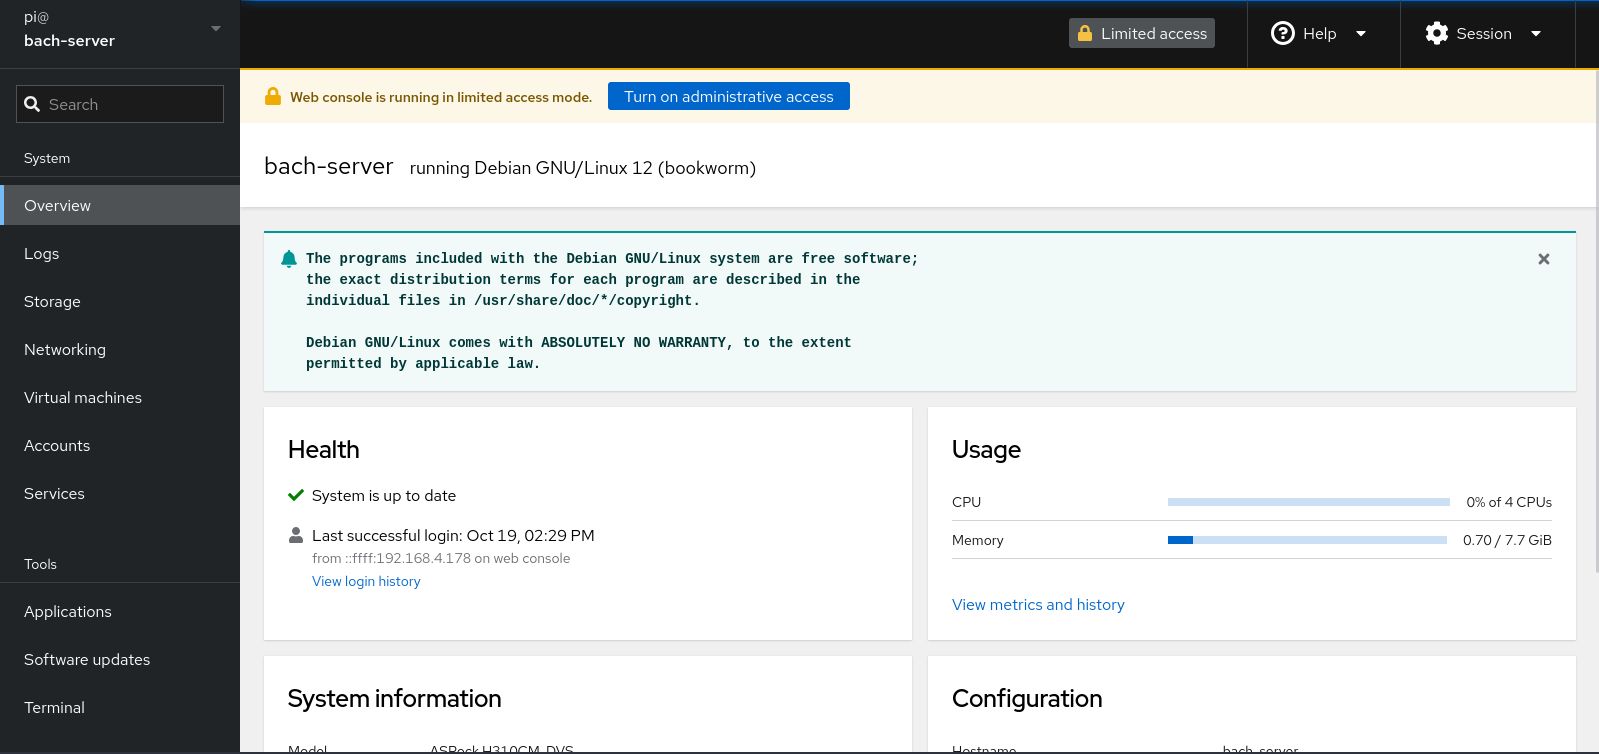Click the Help question mark icon

[x=1282, y=34]
